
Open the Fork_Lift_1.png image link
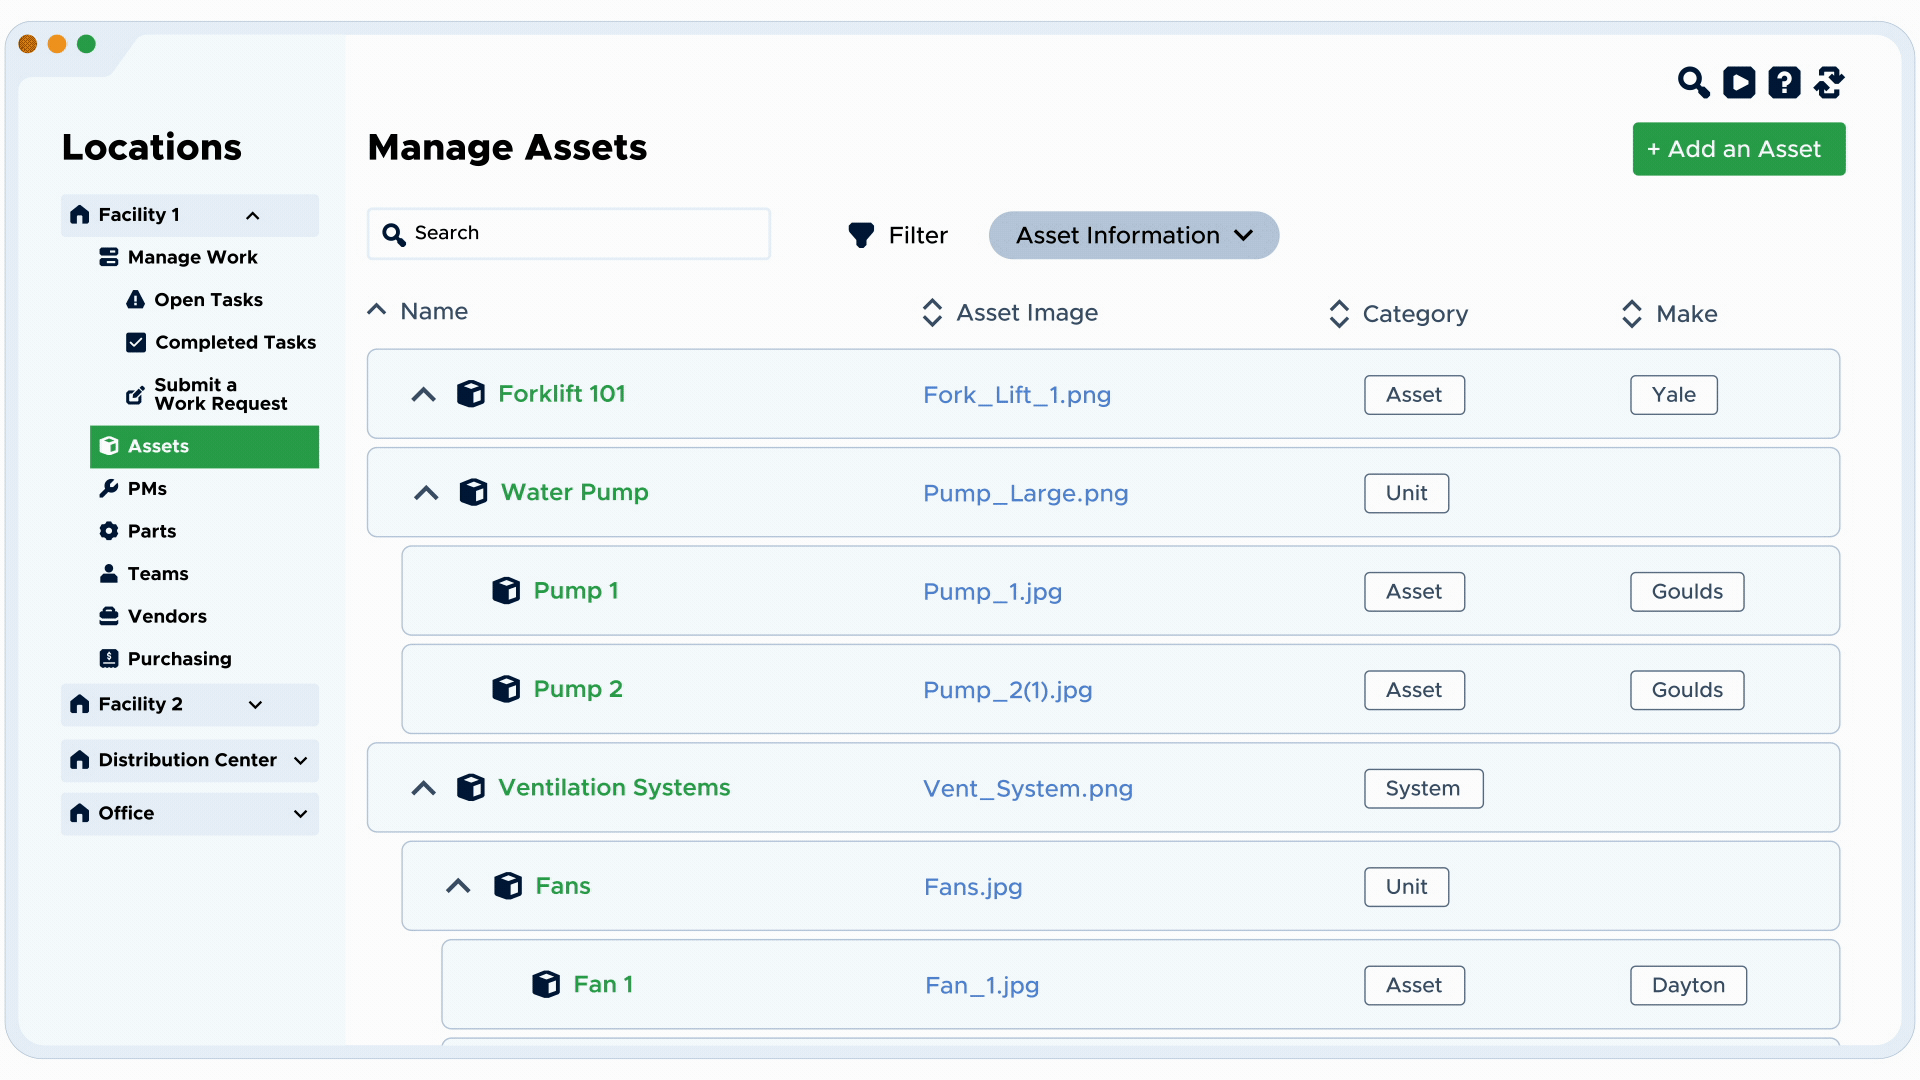(x=1016, y=395)
